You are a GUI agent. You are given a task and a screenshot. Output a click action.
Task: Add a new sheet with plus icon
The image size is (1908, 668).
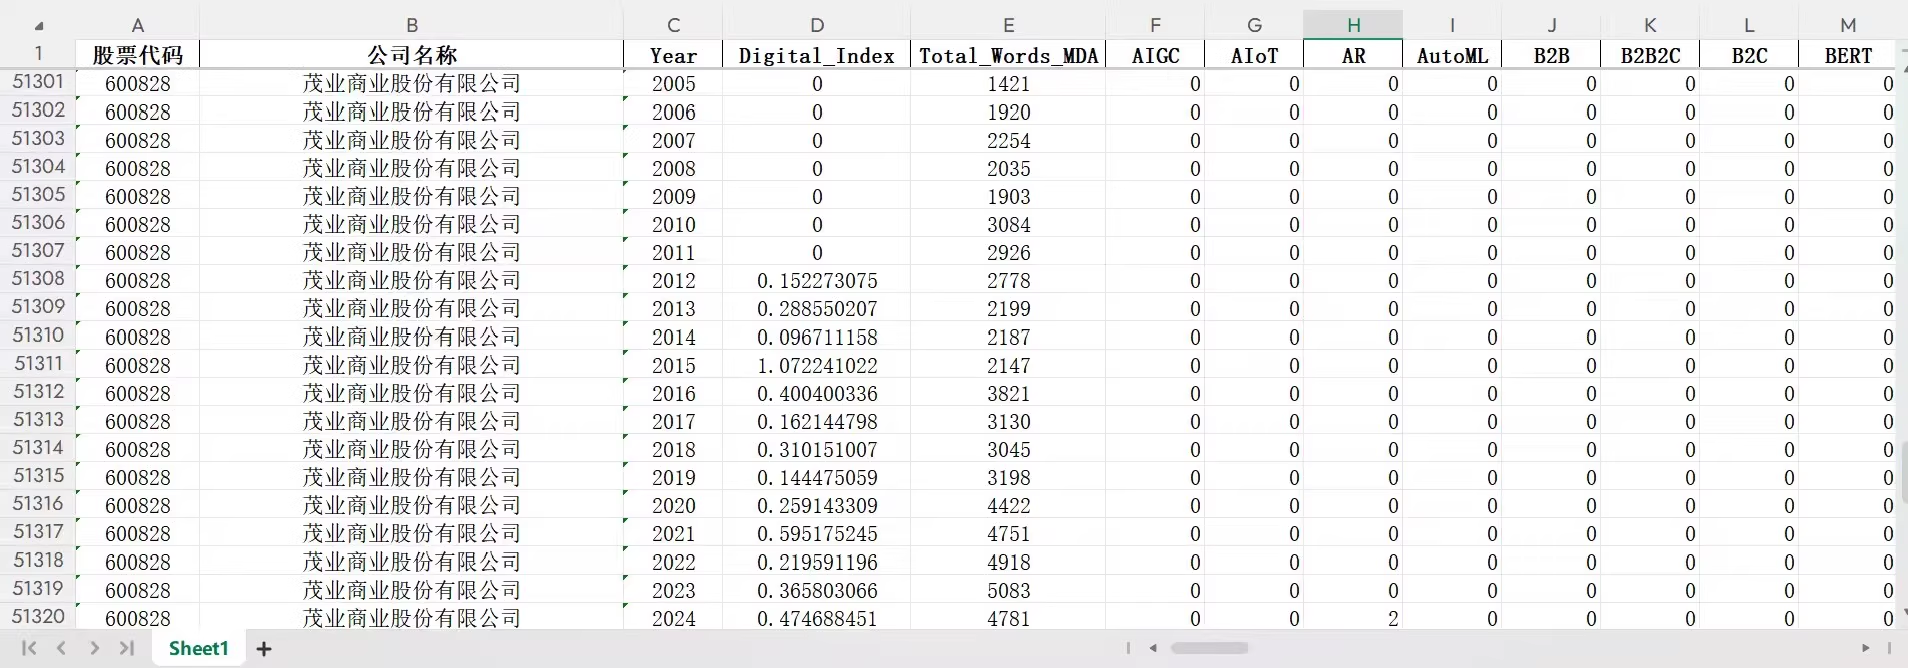[x=264, y=649]
